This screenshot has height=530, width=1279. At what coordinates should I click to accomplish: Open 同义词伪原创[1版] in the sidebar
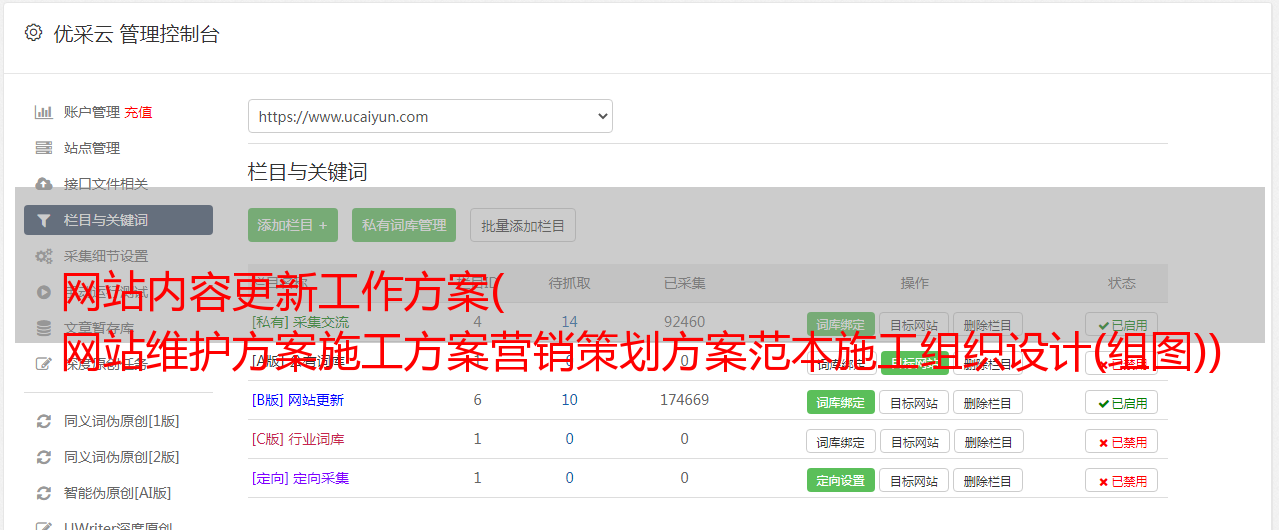point(121,421)
